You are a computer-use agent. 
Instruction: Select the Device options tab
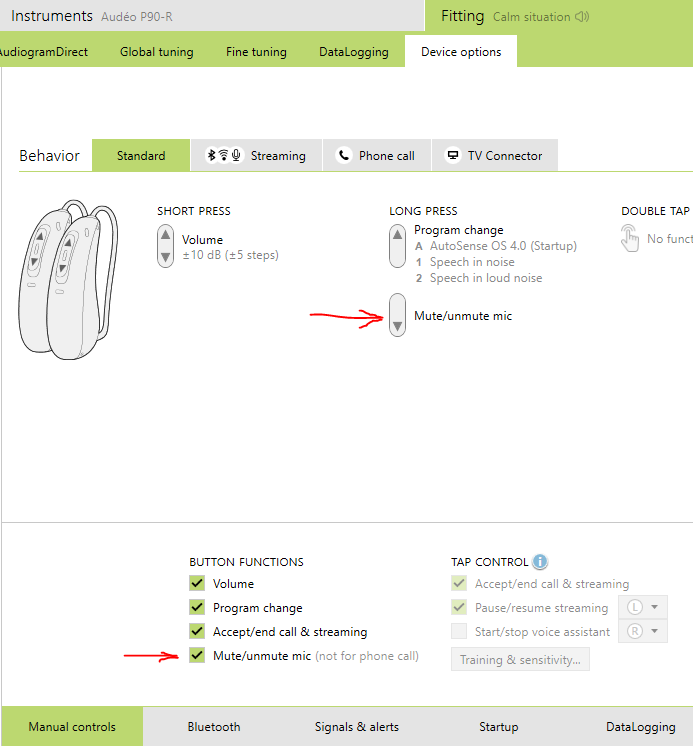[x=461, y=51]
